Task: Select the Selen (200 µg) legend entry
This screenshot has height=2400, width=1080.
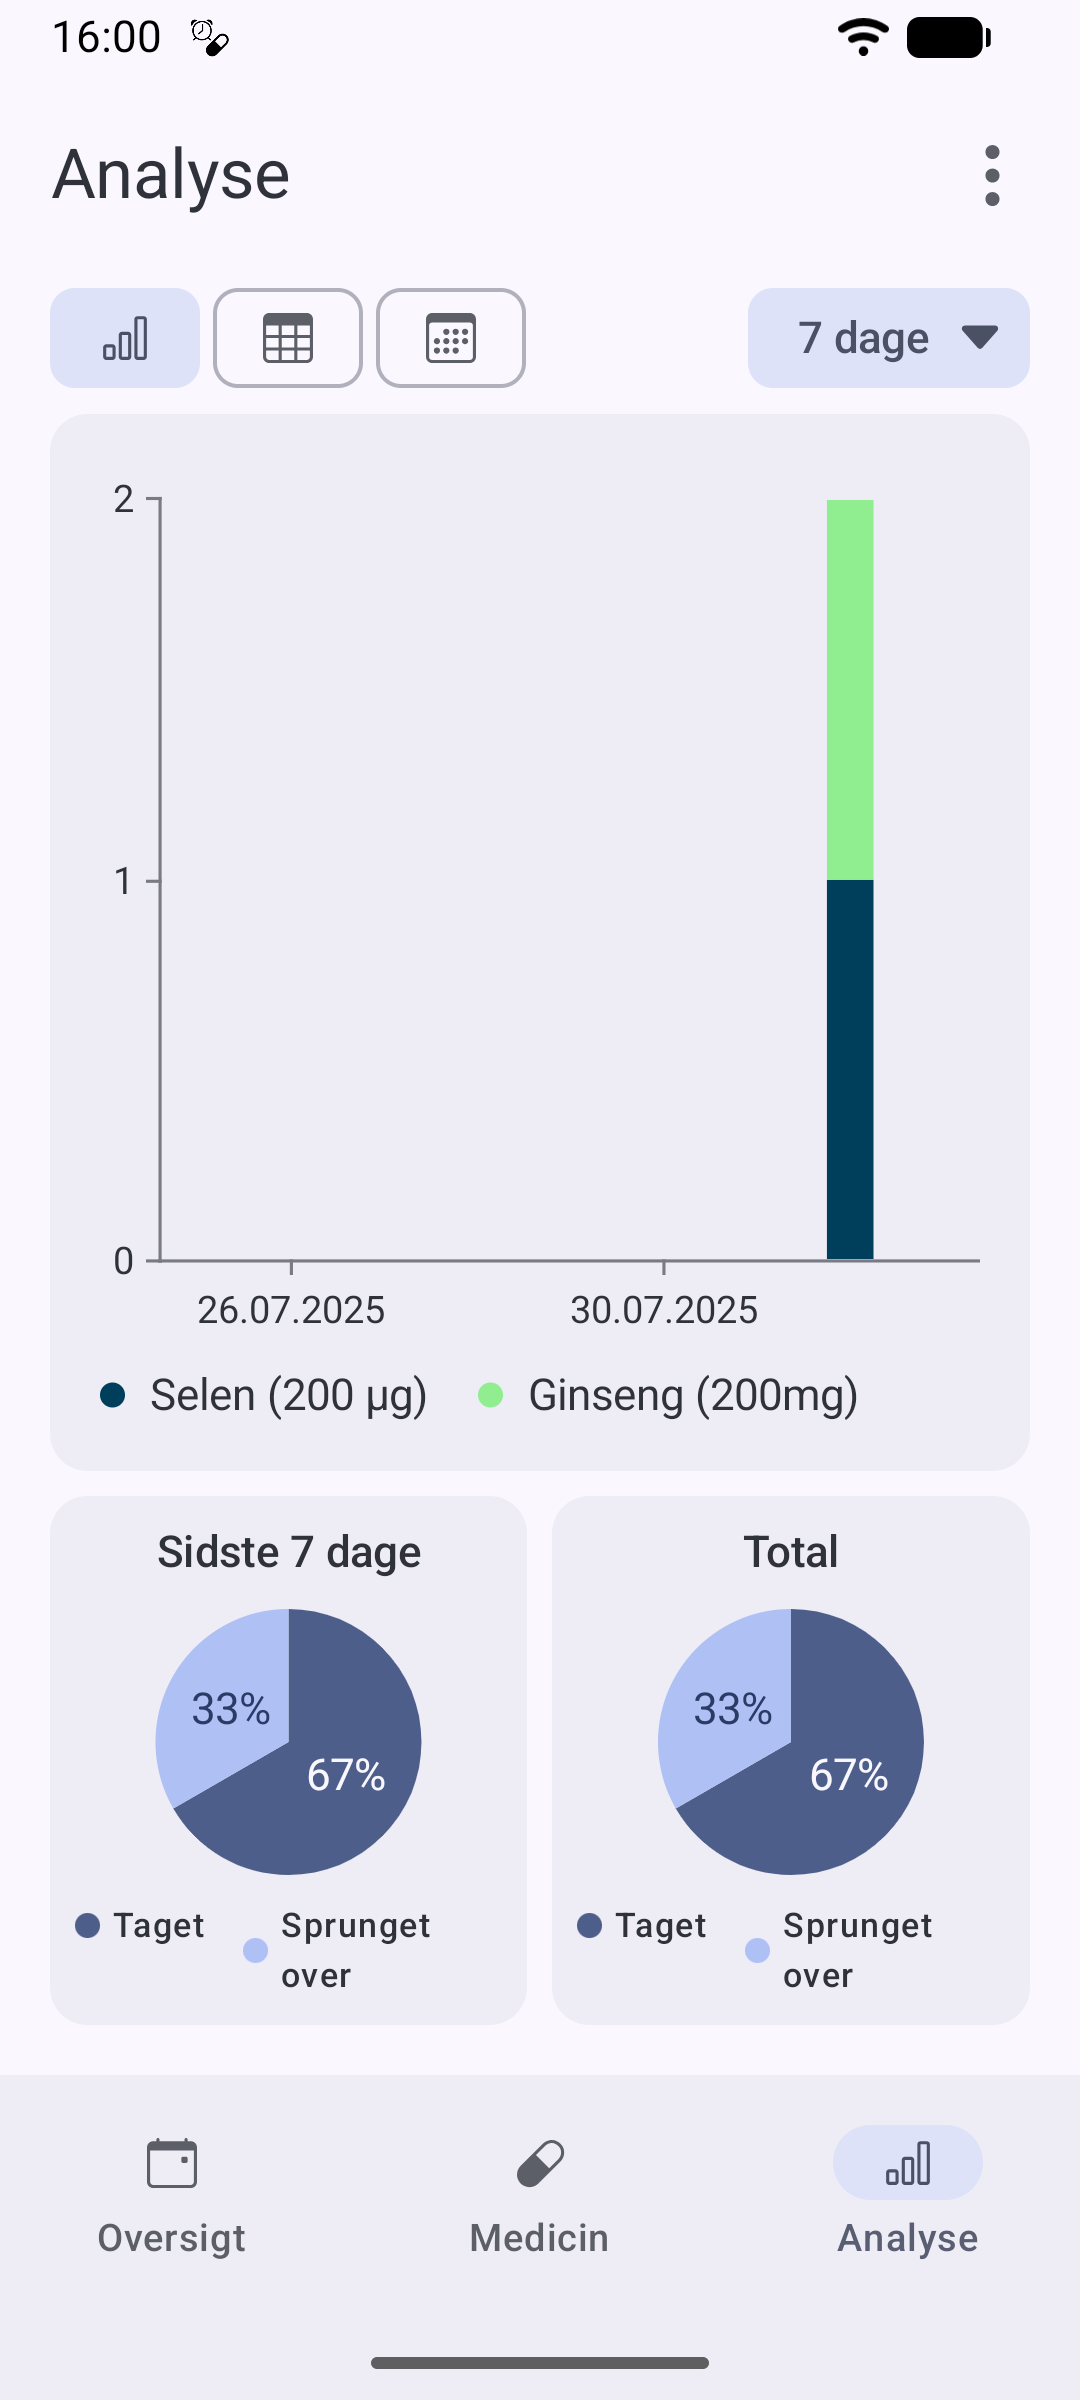Action: pos(264,1395)
